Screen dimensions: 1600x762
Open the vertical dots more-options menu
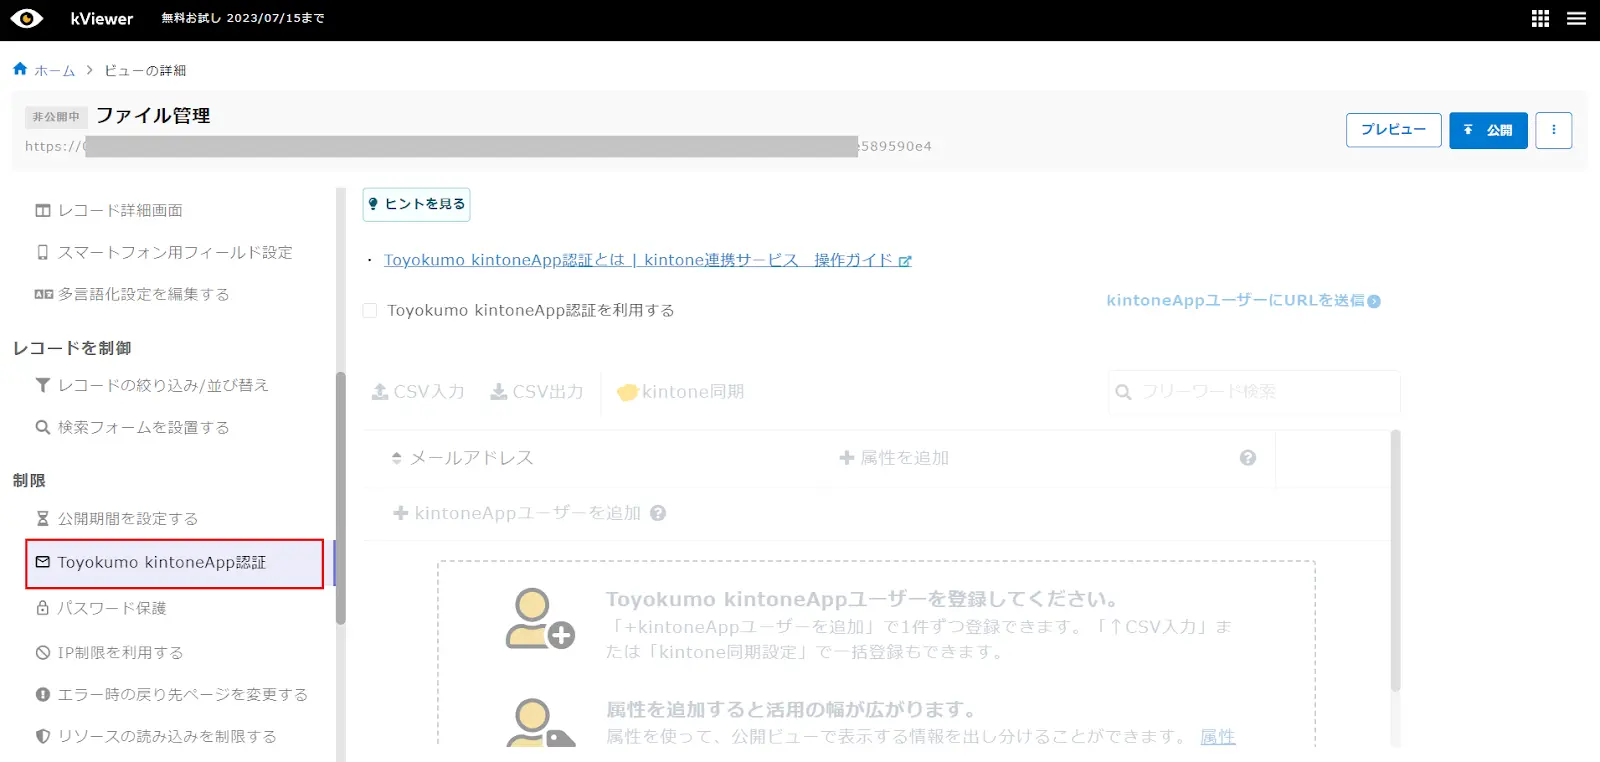[x=1553, y=130]
